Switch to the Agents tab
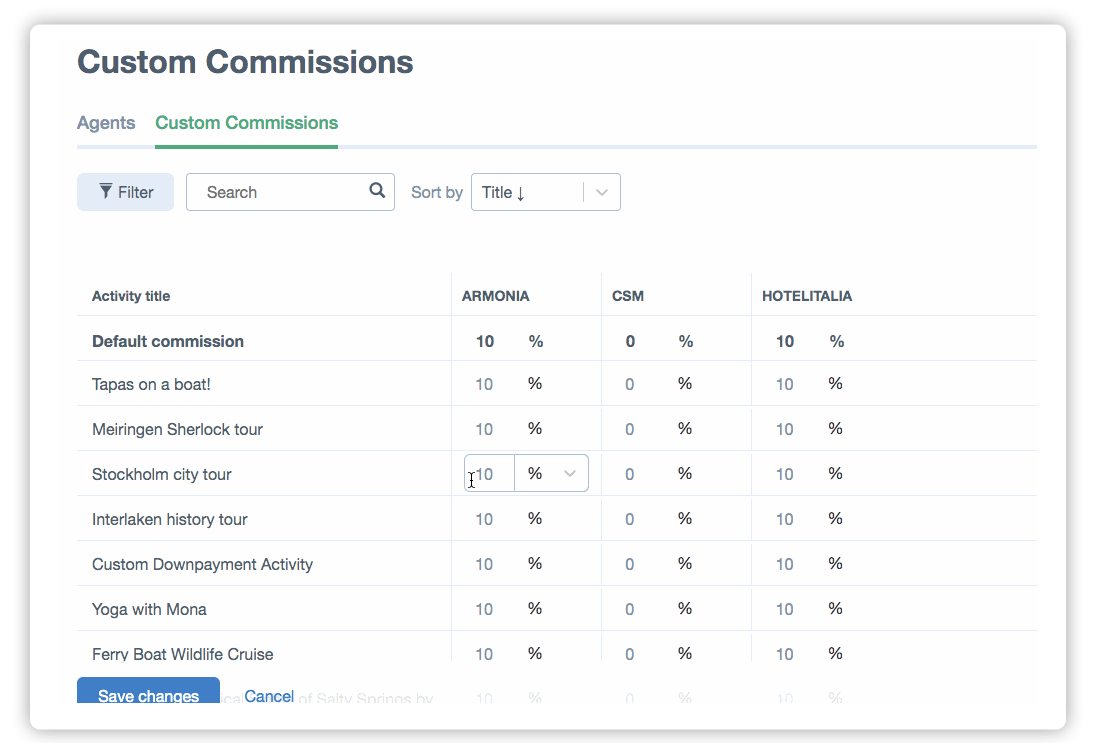The image size is (1096, 743). (106, 123)
